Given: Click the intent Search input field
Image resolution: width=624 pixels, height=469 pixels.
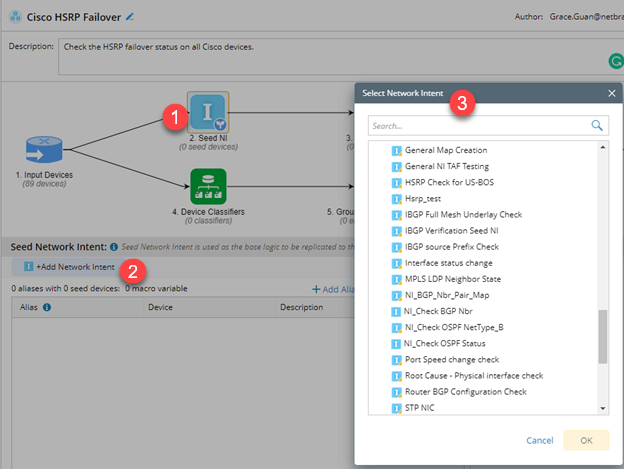Looking at the screenshot, I should coord(480,126).
